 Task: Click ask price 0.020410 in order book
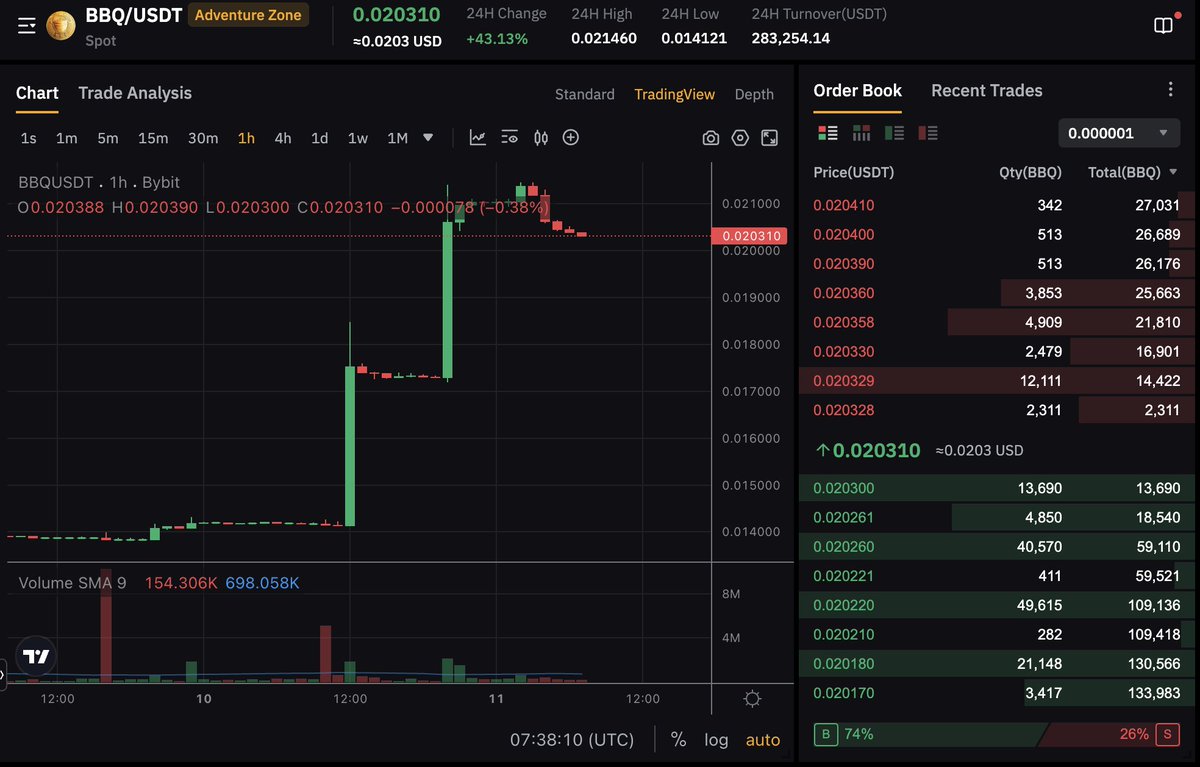843,205
